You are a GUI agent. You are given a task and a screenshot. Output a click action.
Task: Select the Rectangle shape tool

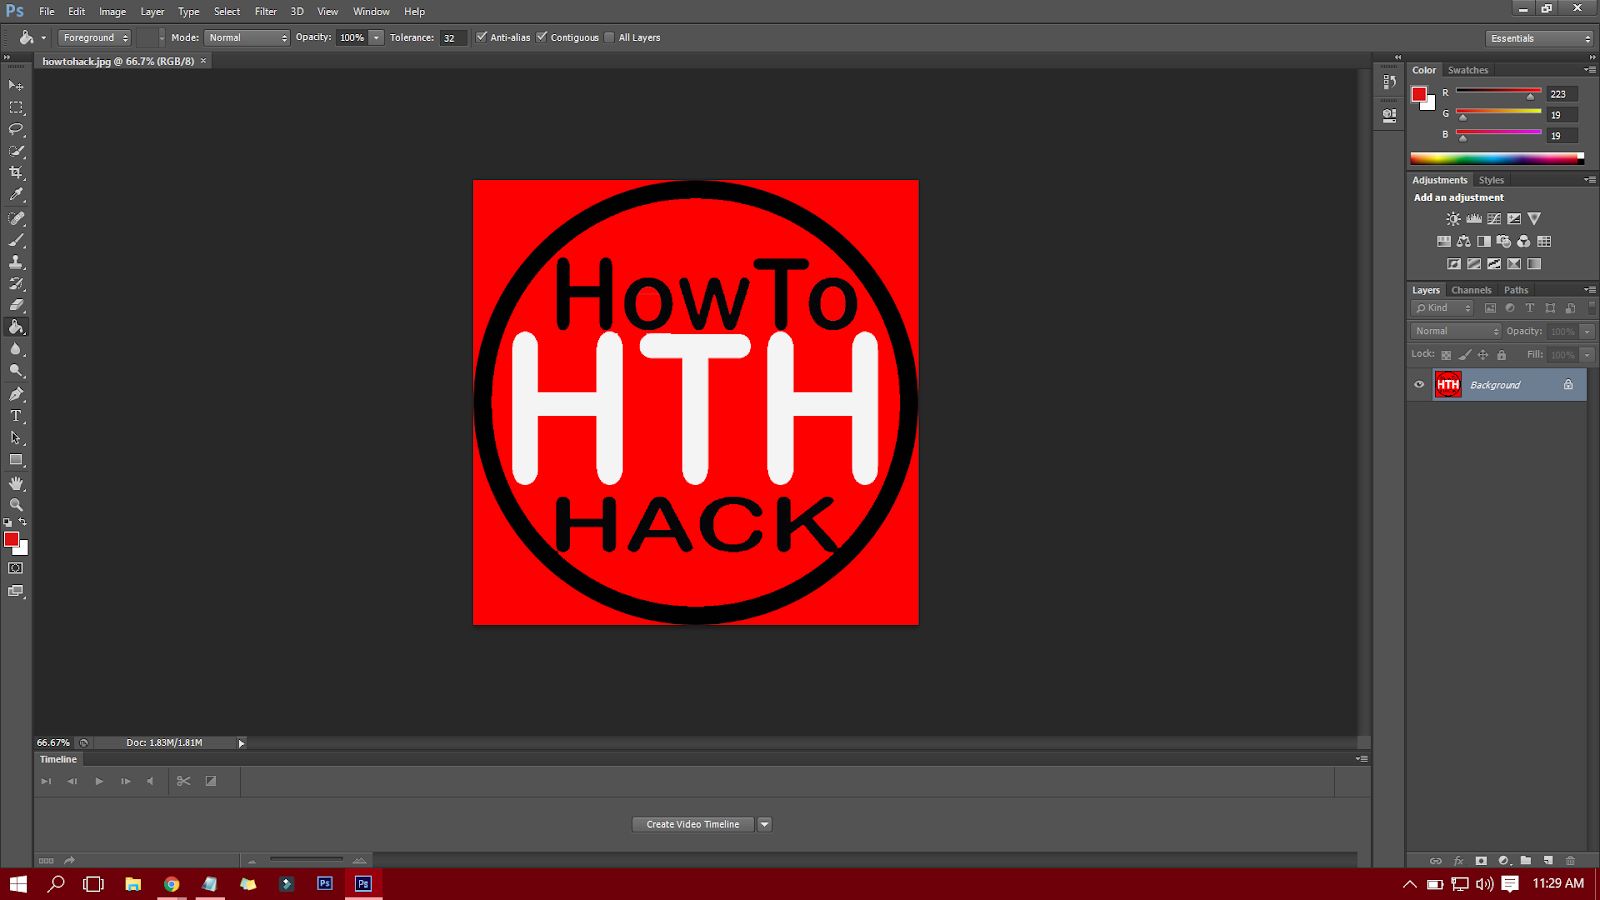[16, 460]
